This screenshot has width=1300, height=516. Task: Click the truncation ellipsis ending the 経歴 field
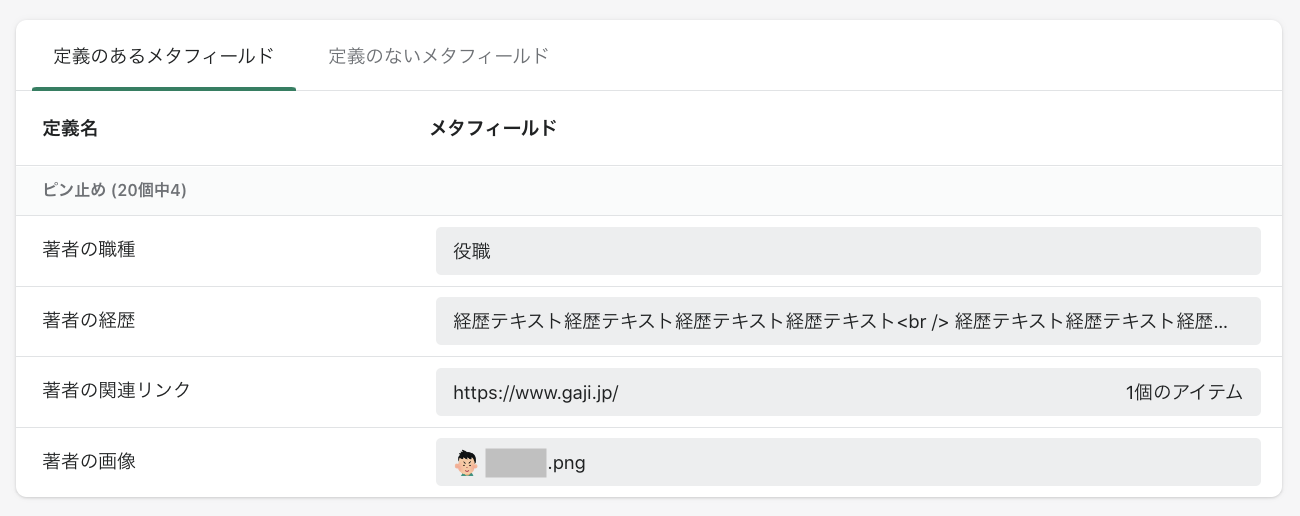click(1219, 322)
